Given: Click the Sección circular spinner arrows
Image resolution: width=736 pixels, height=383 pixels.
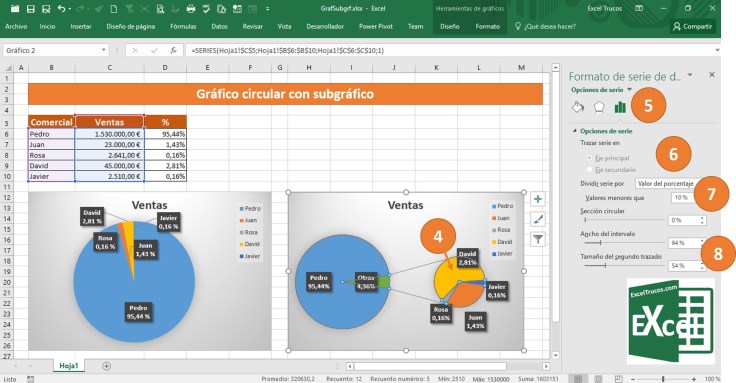Looking at the screenshot, I should (x=702, y=220).
